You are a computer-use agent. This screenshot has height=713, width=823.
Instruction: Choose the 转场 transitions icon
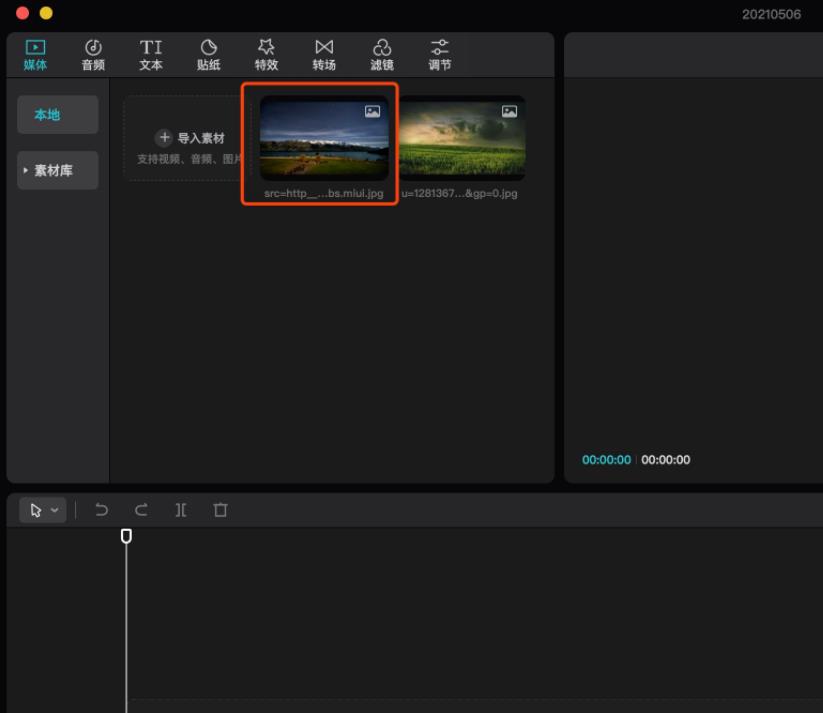324,55
